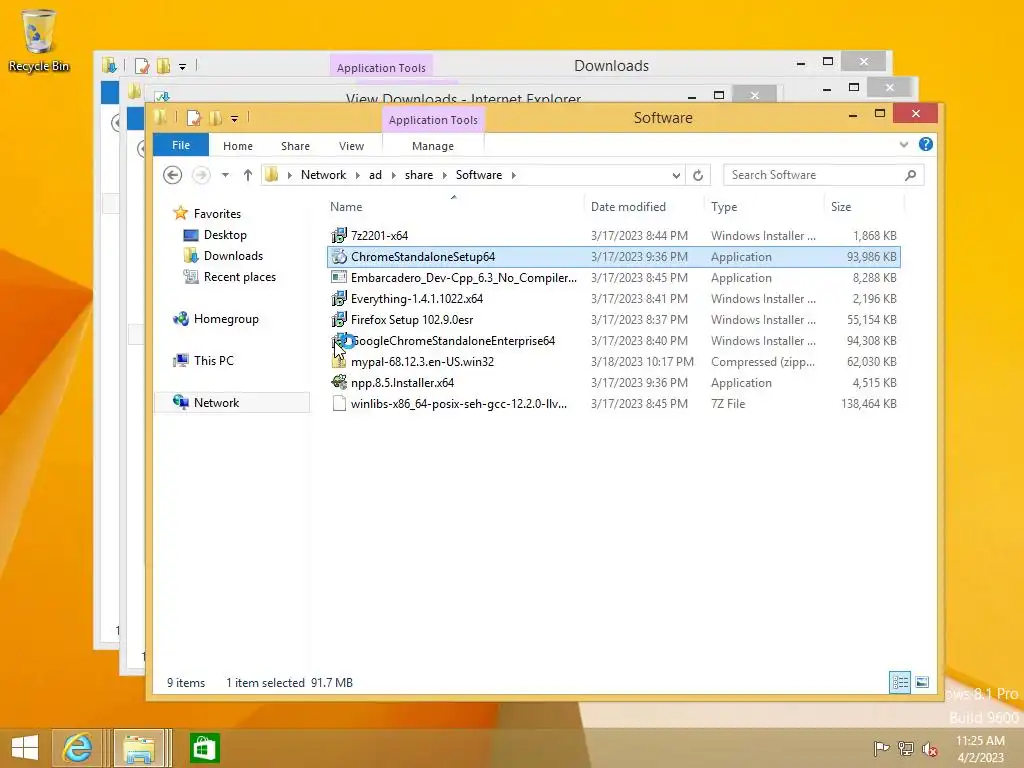Click the ChromeStandaloneSetup64 file icon
This screenshot has width=1024, height=768.
[339, 257]
